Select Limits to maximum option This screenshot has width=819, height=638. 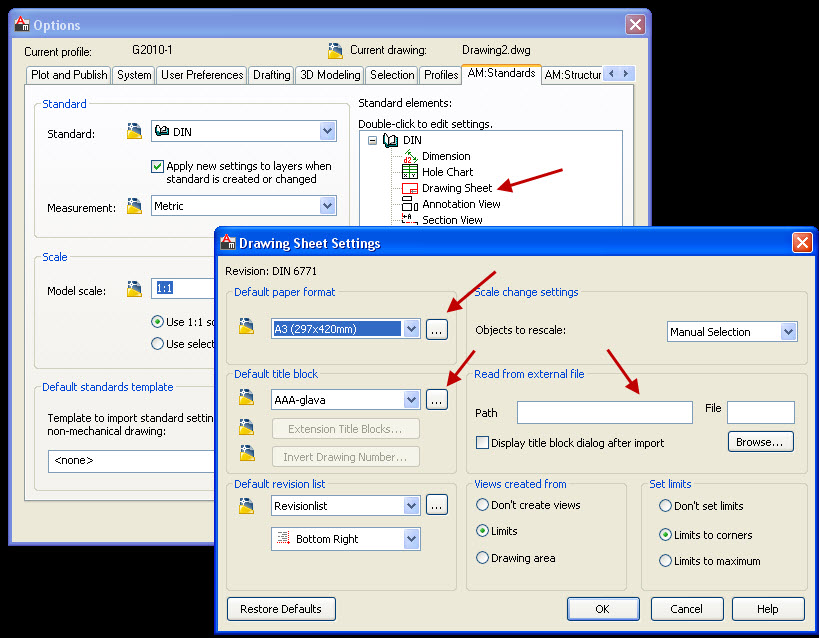(665, 561)
